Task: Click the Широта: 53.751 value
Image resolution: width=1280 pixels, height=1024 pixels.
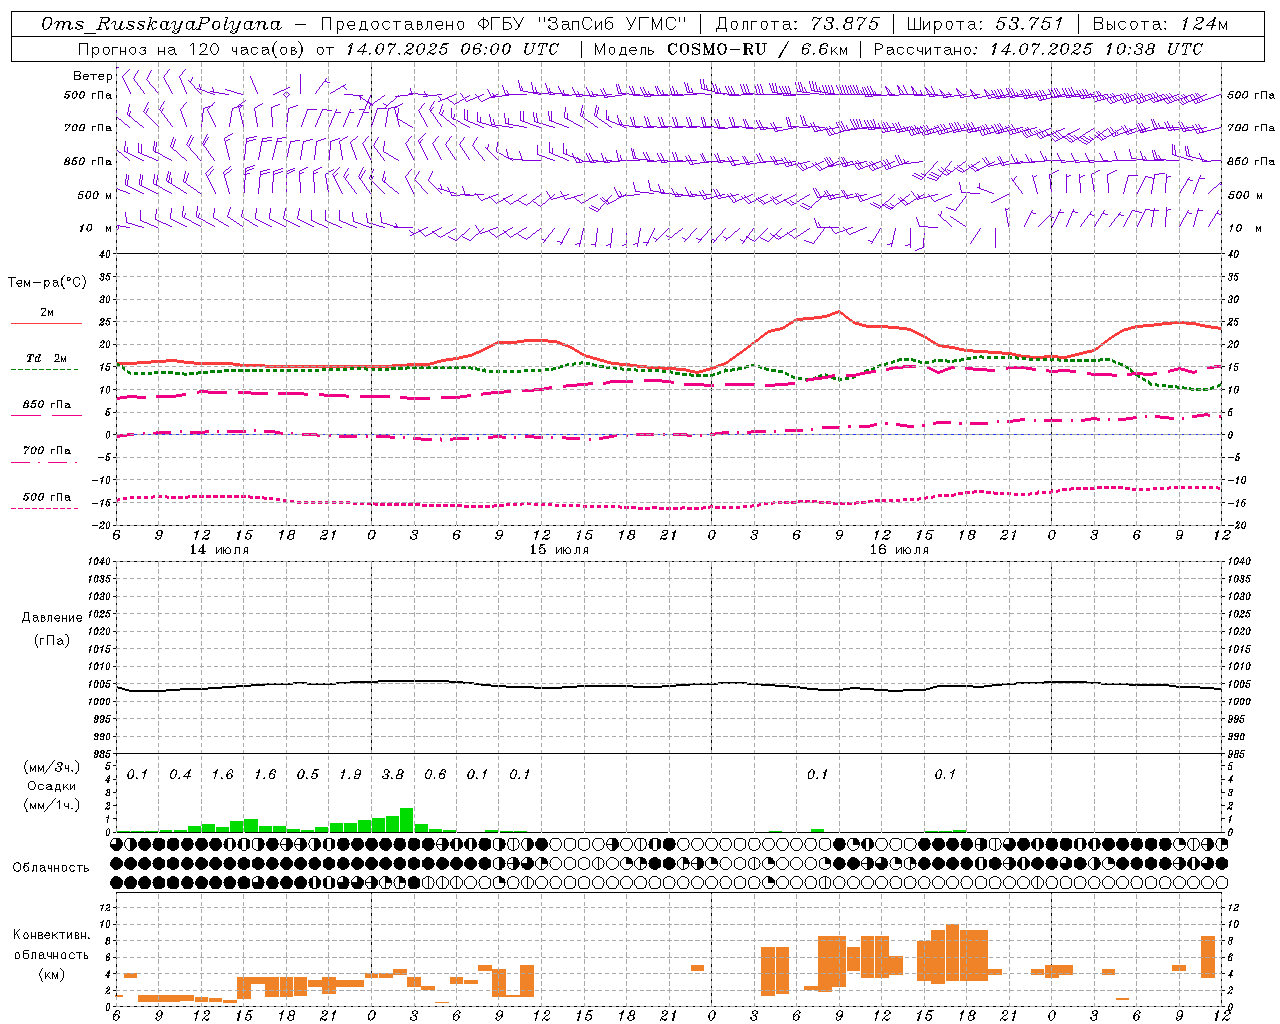Action: (x=985, y=24)
